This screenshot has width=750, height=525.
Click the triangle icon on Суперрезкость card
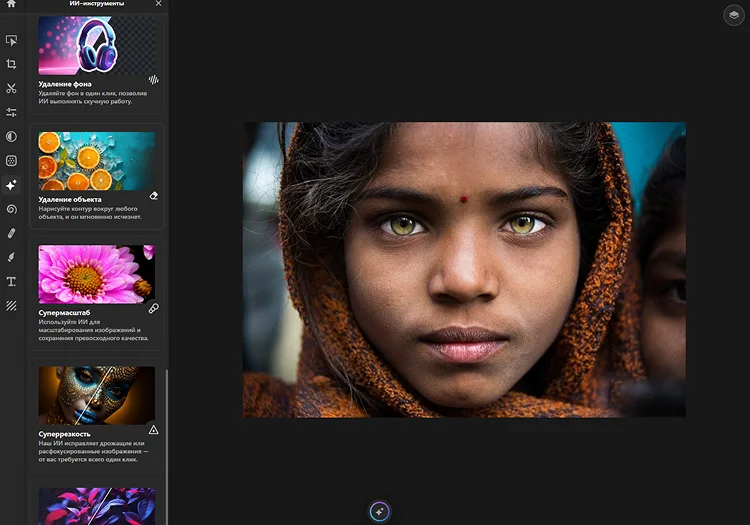pyautogui.click(x=154, y=429)
